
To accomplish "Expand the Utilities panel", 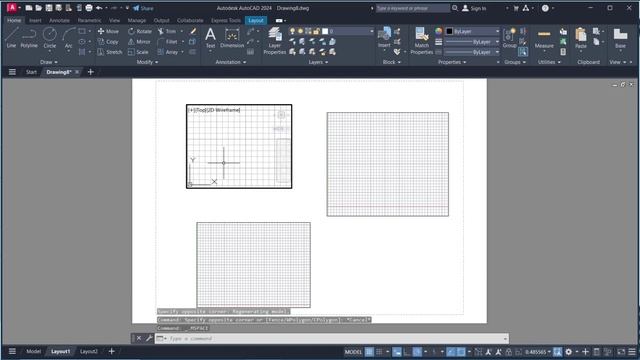I will pos(549,62).
